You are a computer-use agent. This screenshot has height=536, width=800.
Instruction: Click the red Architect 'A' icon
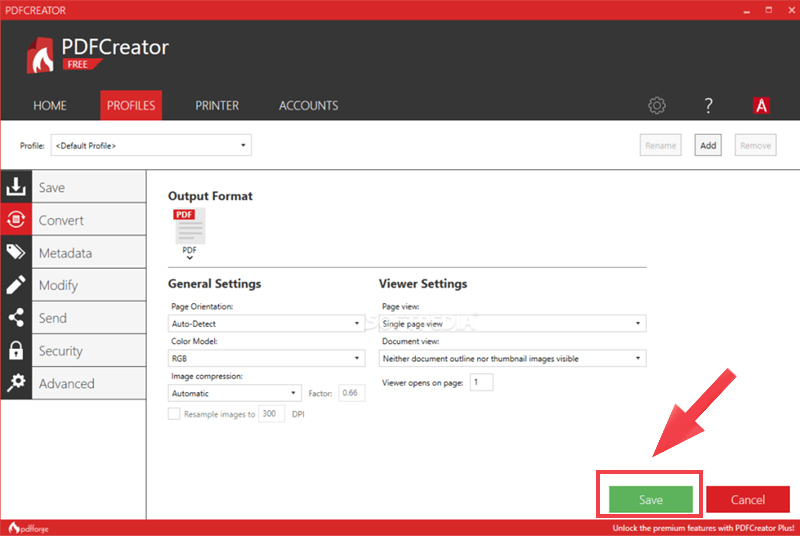pyautogui.click(x=761, y=105)
